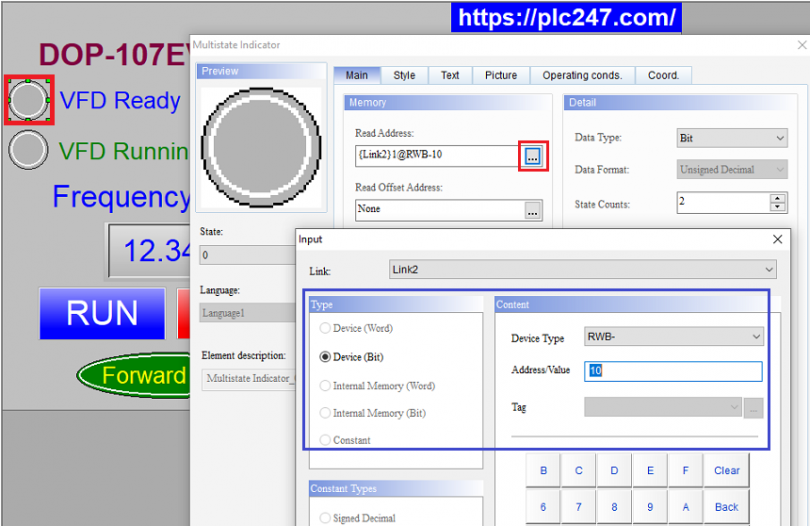Click the green Forward button on HMI
Screen dimensions: 810x526
click(x=134, y=376)
